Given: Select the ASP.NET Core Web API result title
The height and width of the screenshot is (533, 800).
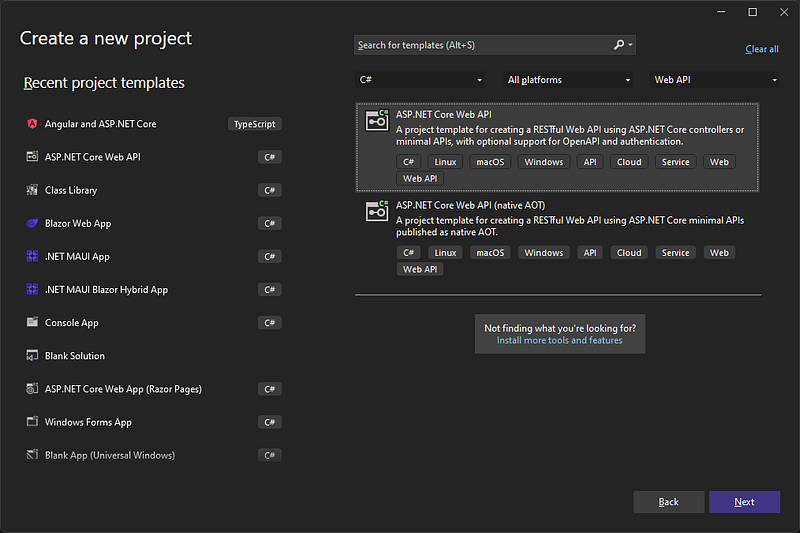Looking at the screenshot, I should click(x=444, y=115).
